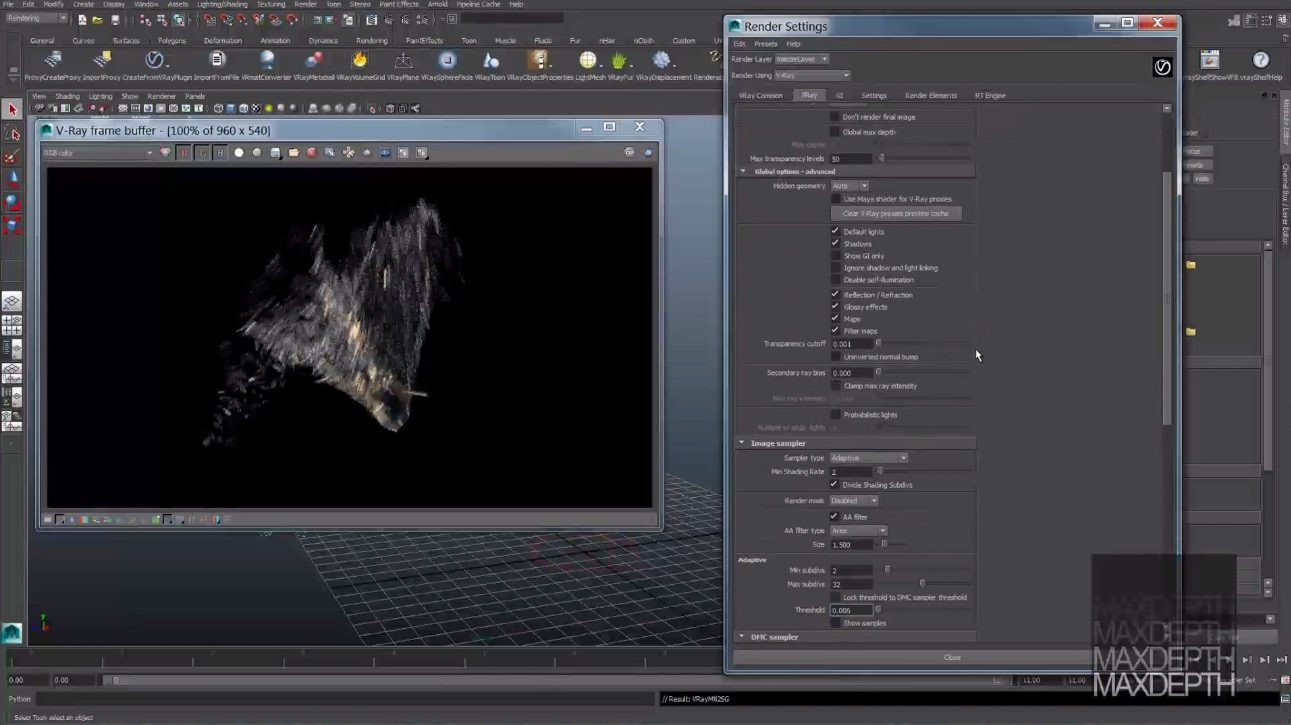
Task: Click the white circle alpha icon in frame buffer
Action: tap(239, 153)
